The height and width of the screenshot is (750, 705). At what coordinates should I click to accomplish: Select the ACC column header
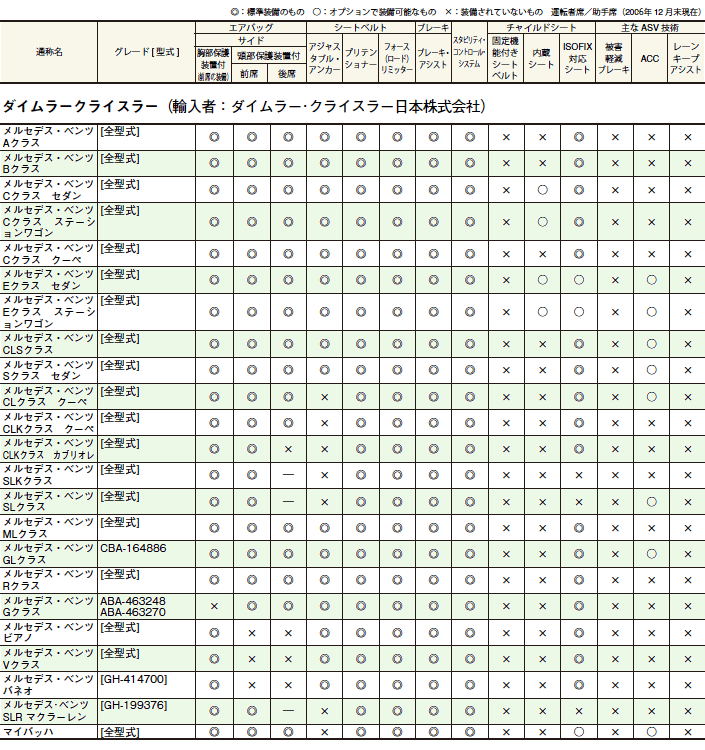tap(650, 59)
